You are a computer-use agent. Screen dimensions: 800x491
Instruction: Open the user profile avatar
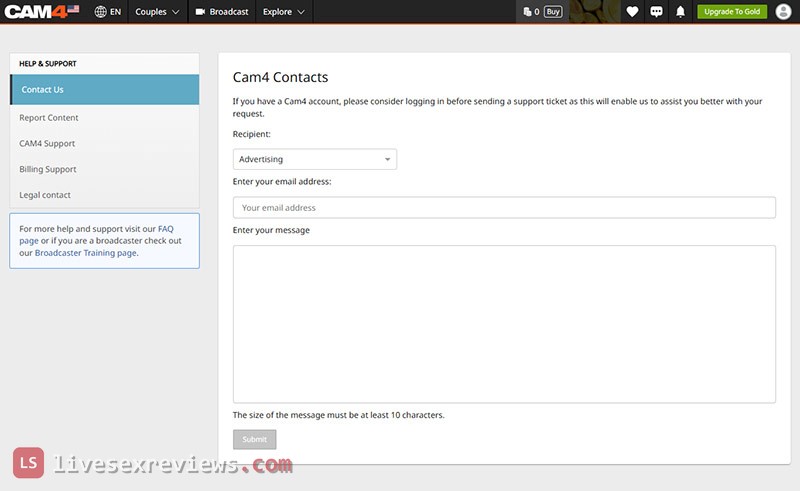coord(783,11)
